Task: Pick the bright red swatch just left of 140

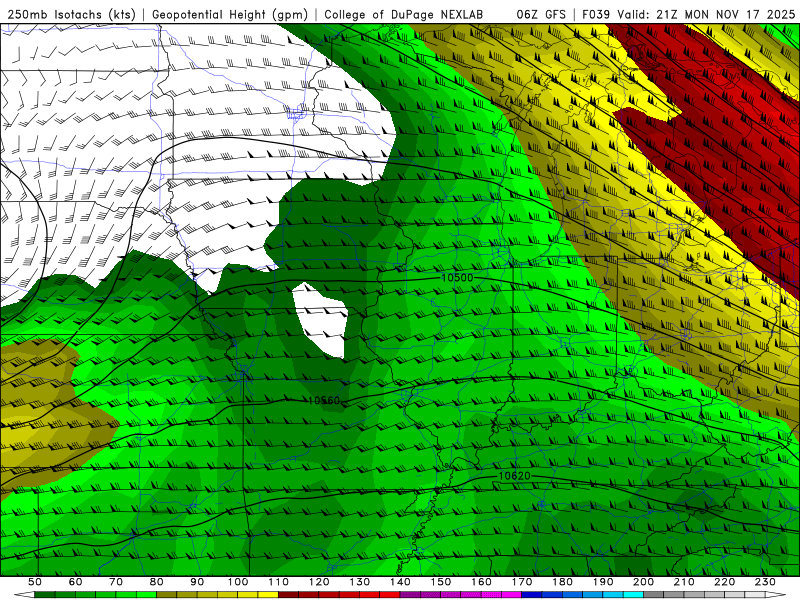Action: pos(390,595)
